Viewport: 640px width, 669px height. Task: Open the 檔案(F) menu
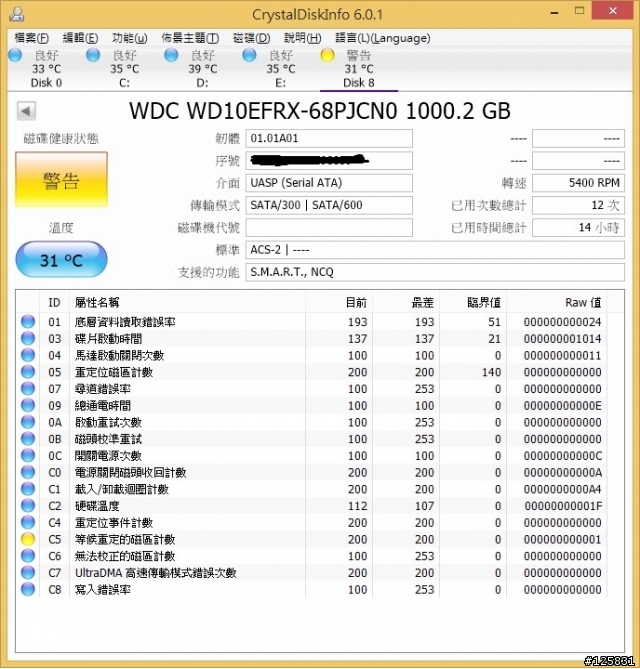31,38
